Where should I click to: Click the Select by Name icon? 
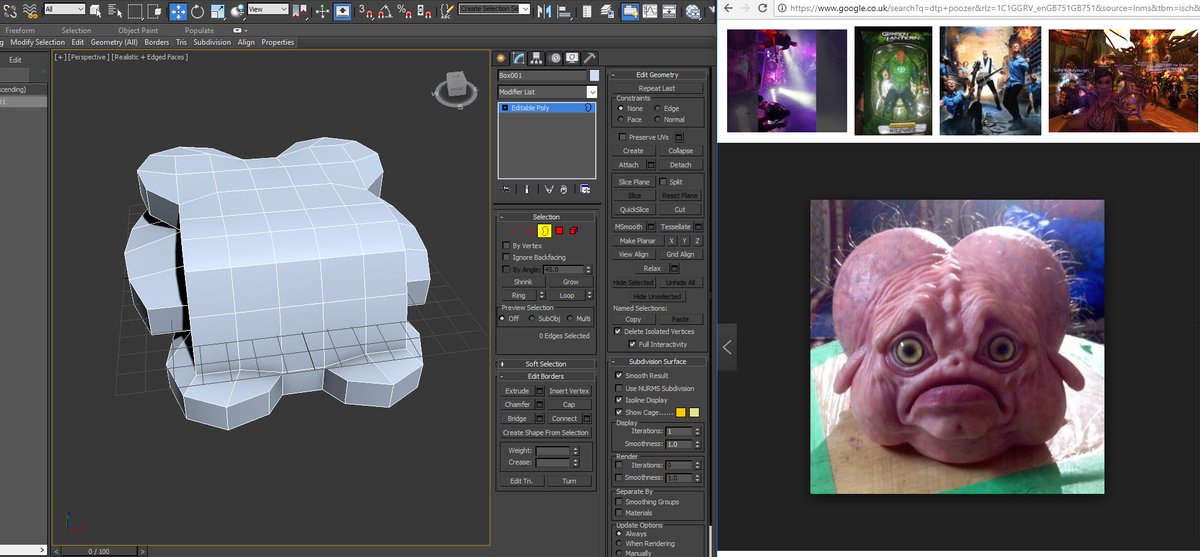point(114,11)
